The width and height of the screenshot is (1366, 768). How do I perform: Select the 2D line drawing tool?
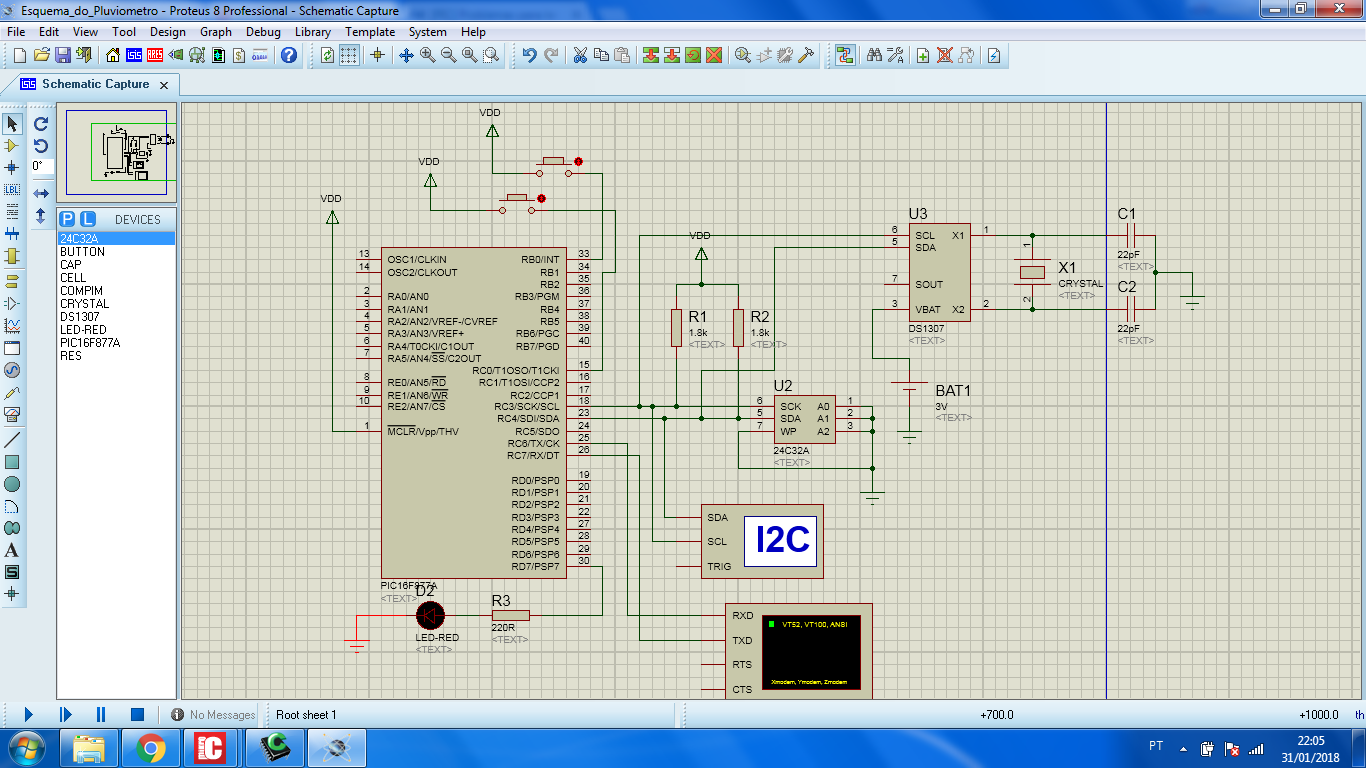pos(12,440)
